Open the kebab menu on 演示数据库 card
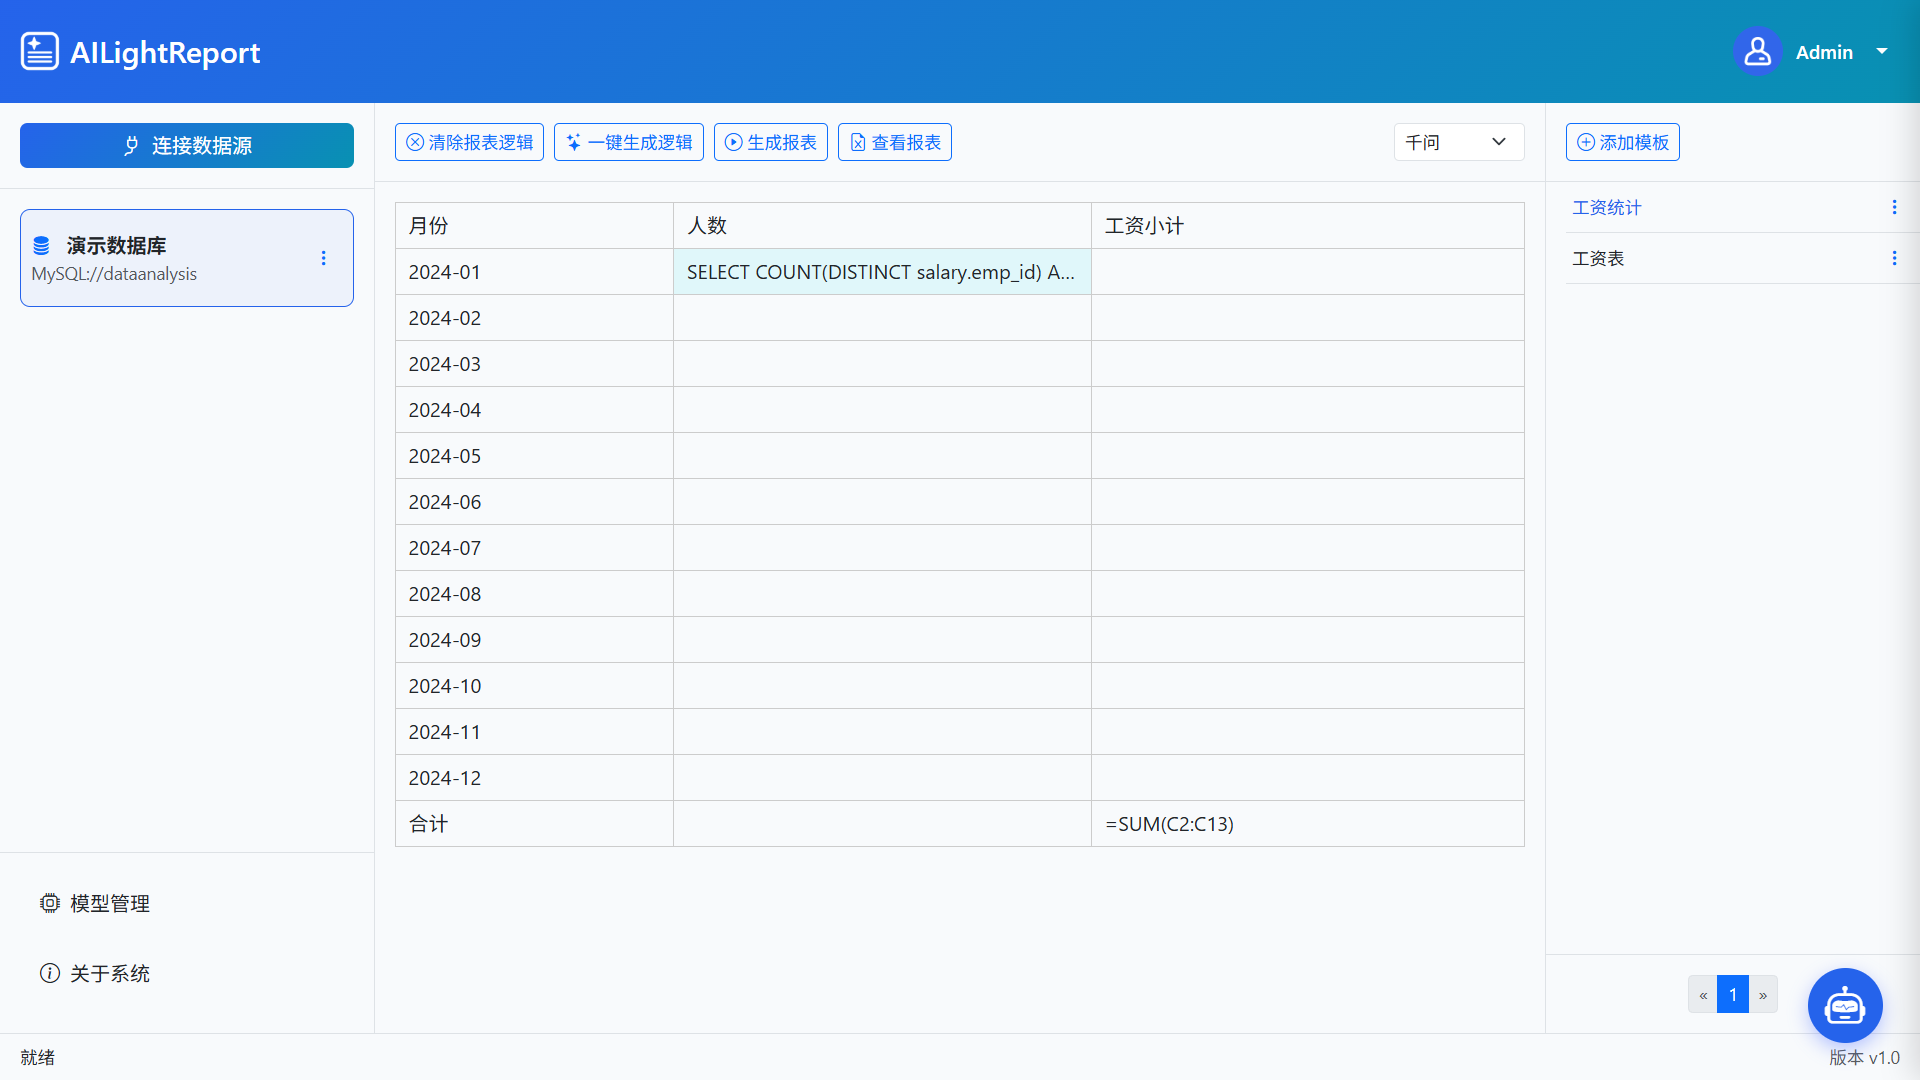Image resolution: width=1920 pixels, height=1080 pixels. [x=323, y=258]
